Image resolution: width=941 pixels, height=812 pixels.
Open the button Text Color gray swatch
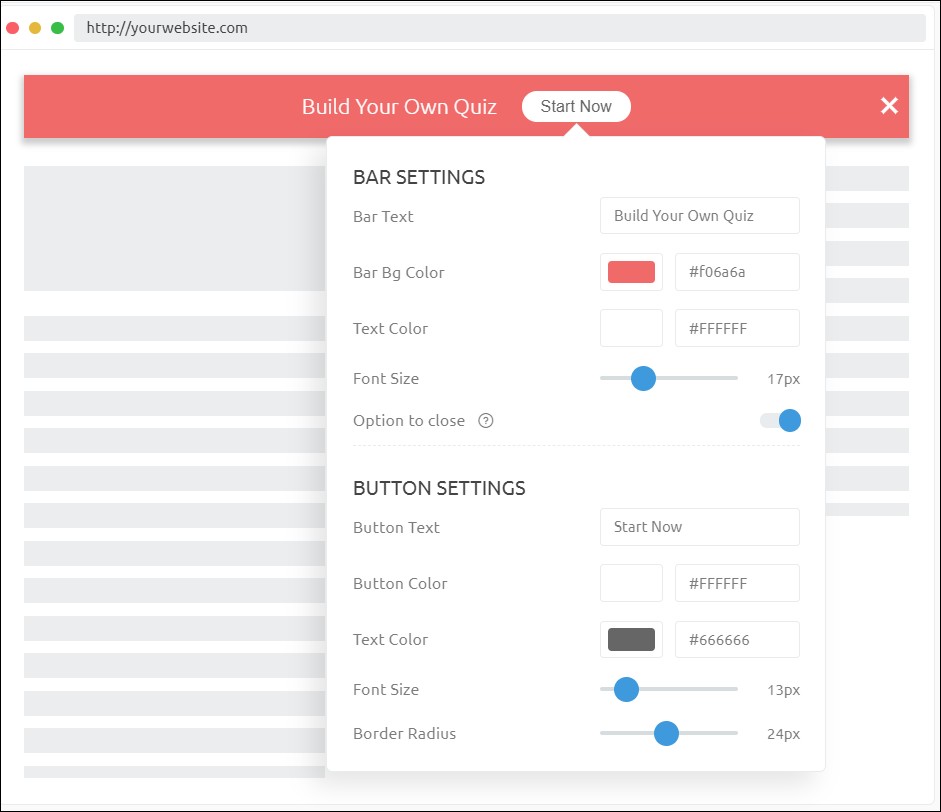631,639
